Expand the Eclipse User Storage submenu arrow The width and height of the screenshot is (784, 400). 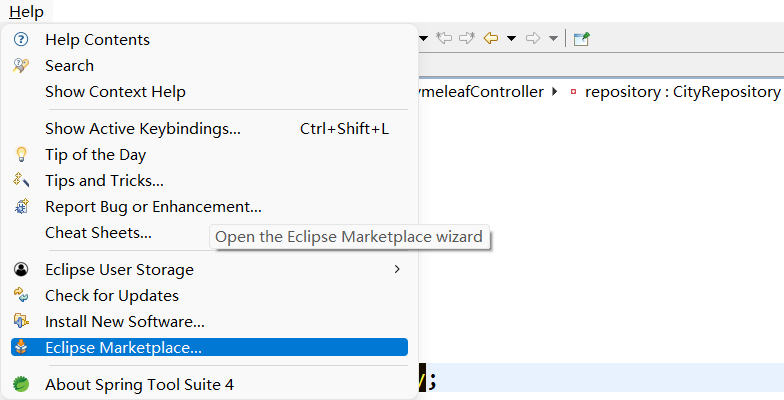[397, 269]
